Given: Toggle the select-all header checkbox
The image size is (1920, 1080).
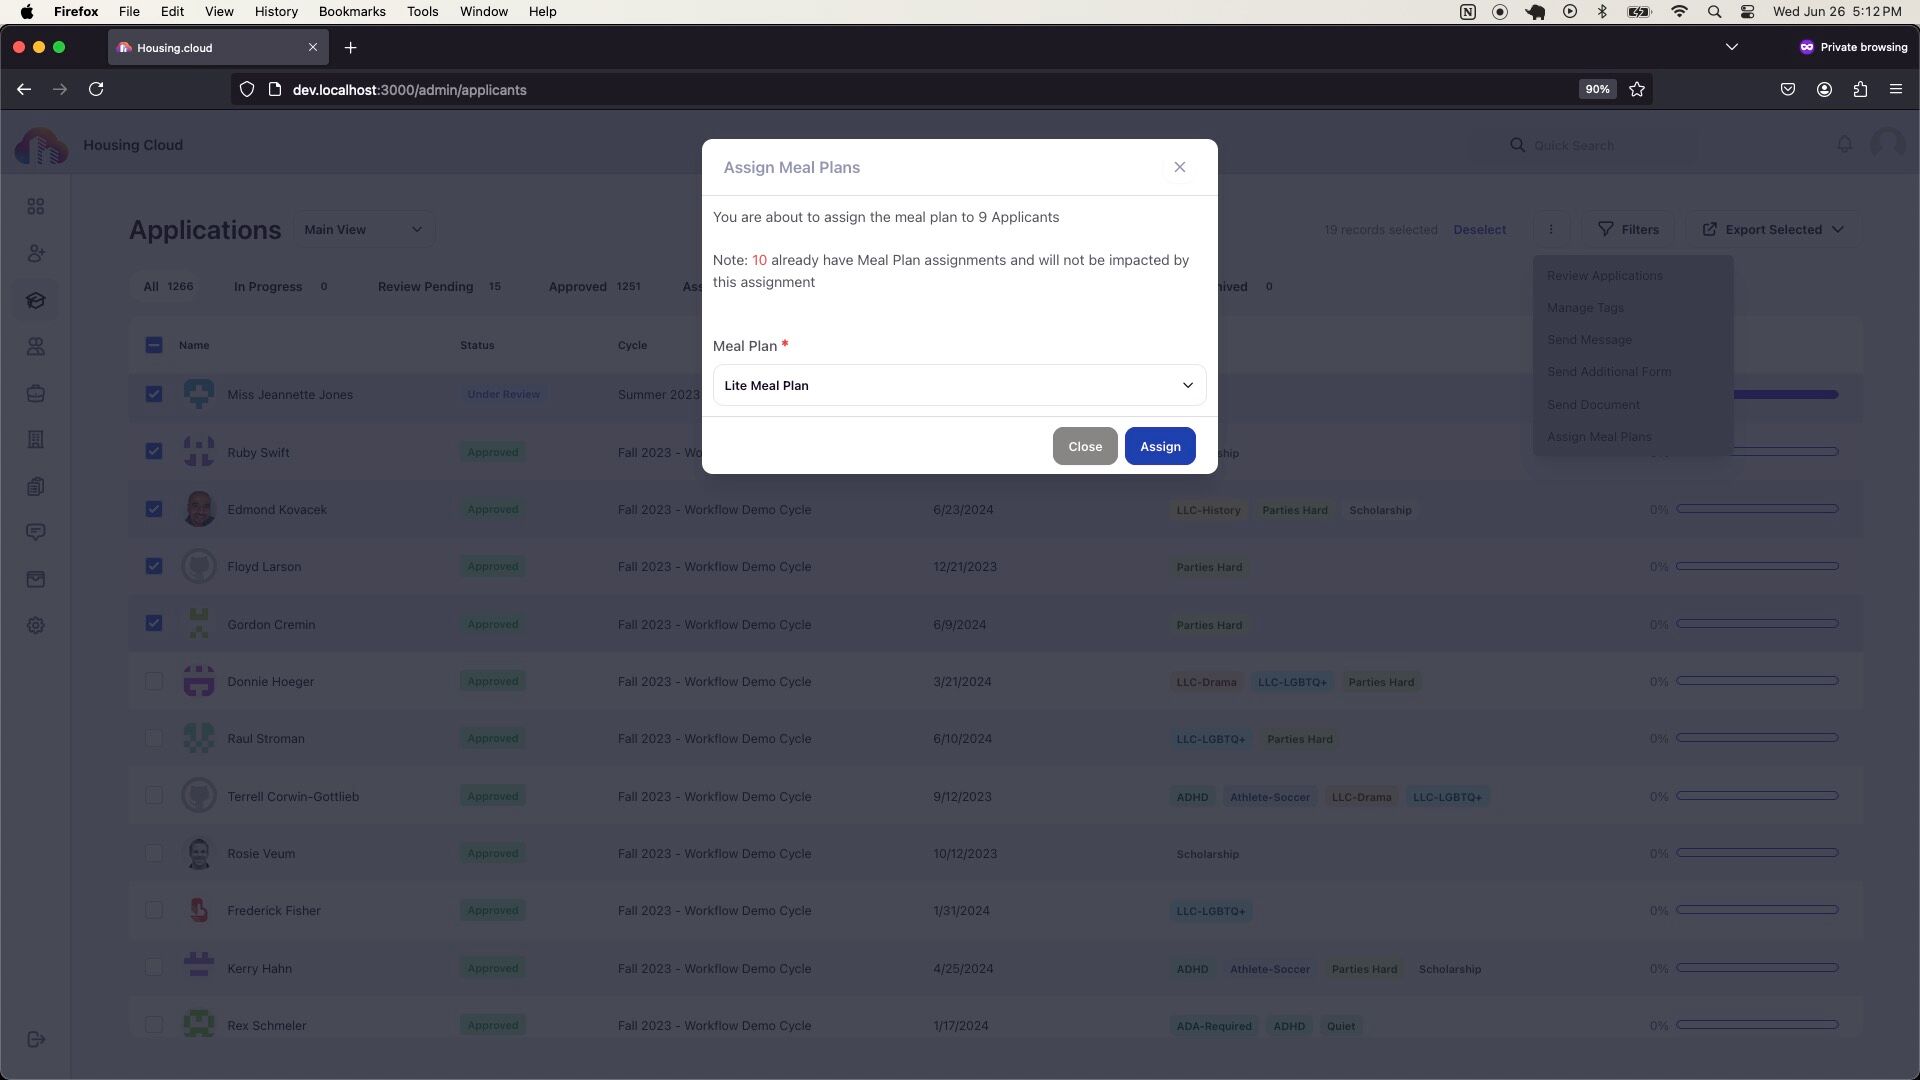Looking at the screenshot, I should 153,345.
